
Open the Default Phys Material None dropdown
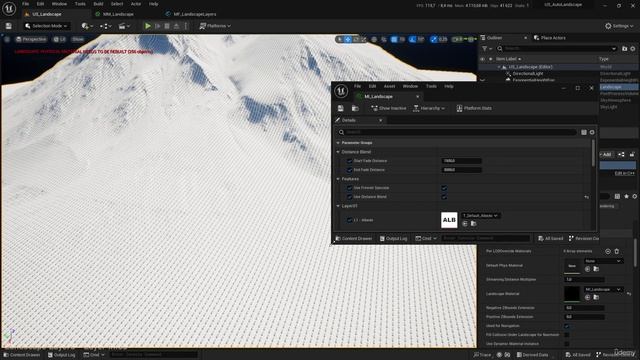603,261
